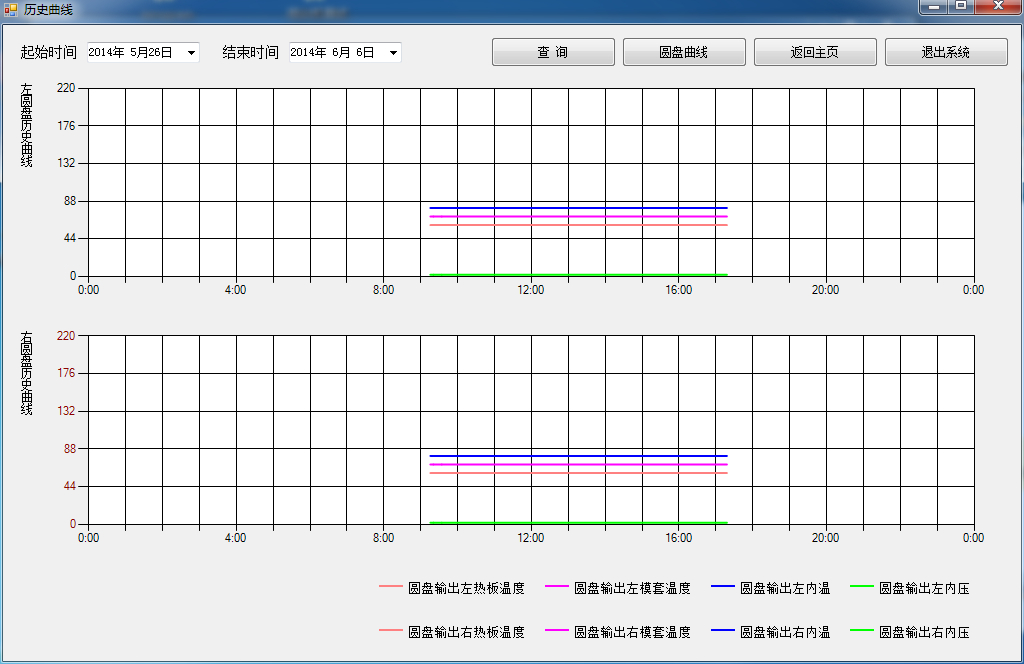Screen dimensions: 1024x664
Task: Click the 右圆盘历史曲线 axis title
Action: coord(26,373)
